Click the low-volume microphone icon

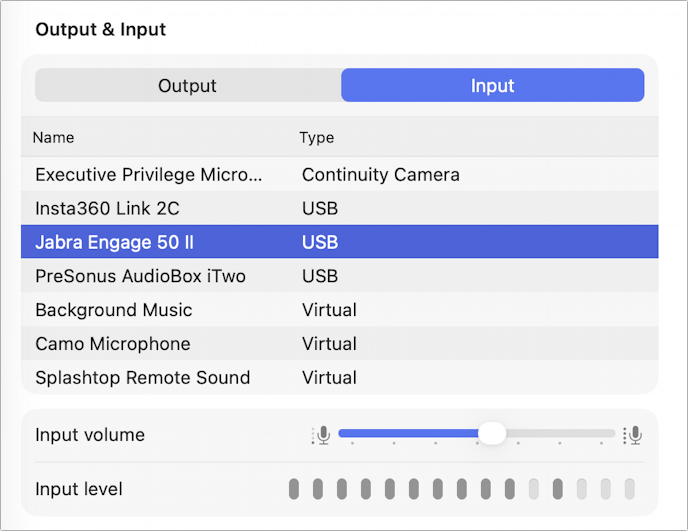point(321,435)
